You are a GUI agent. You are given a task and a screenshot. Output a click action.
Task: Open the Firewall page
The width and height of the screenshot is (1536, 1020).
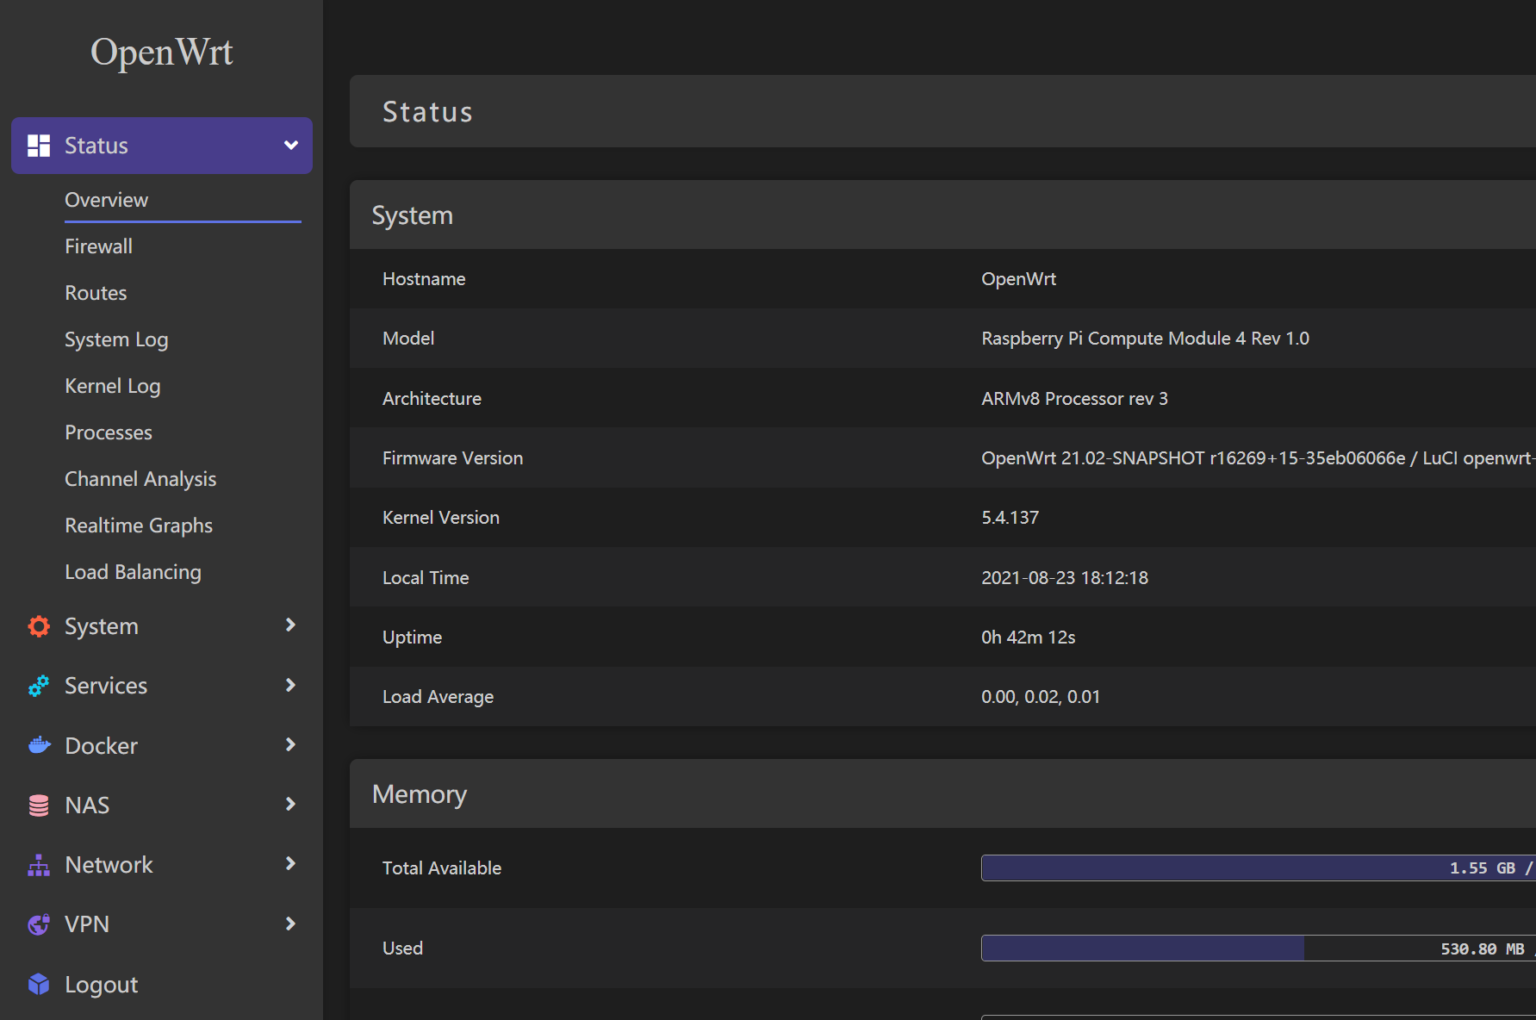[98, 246]
